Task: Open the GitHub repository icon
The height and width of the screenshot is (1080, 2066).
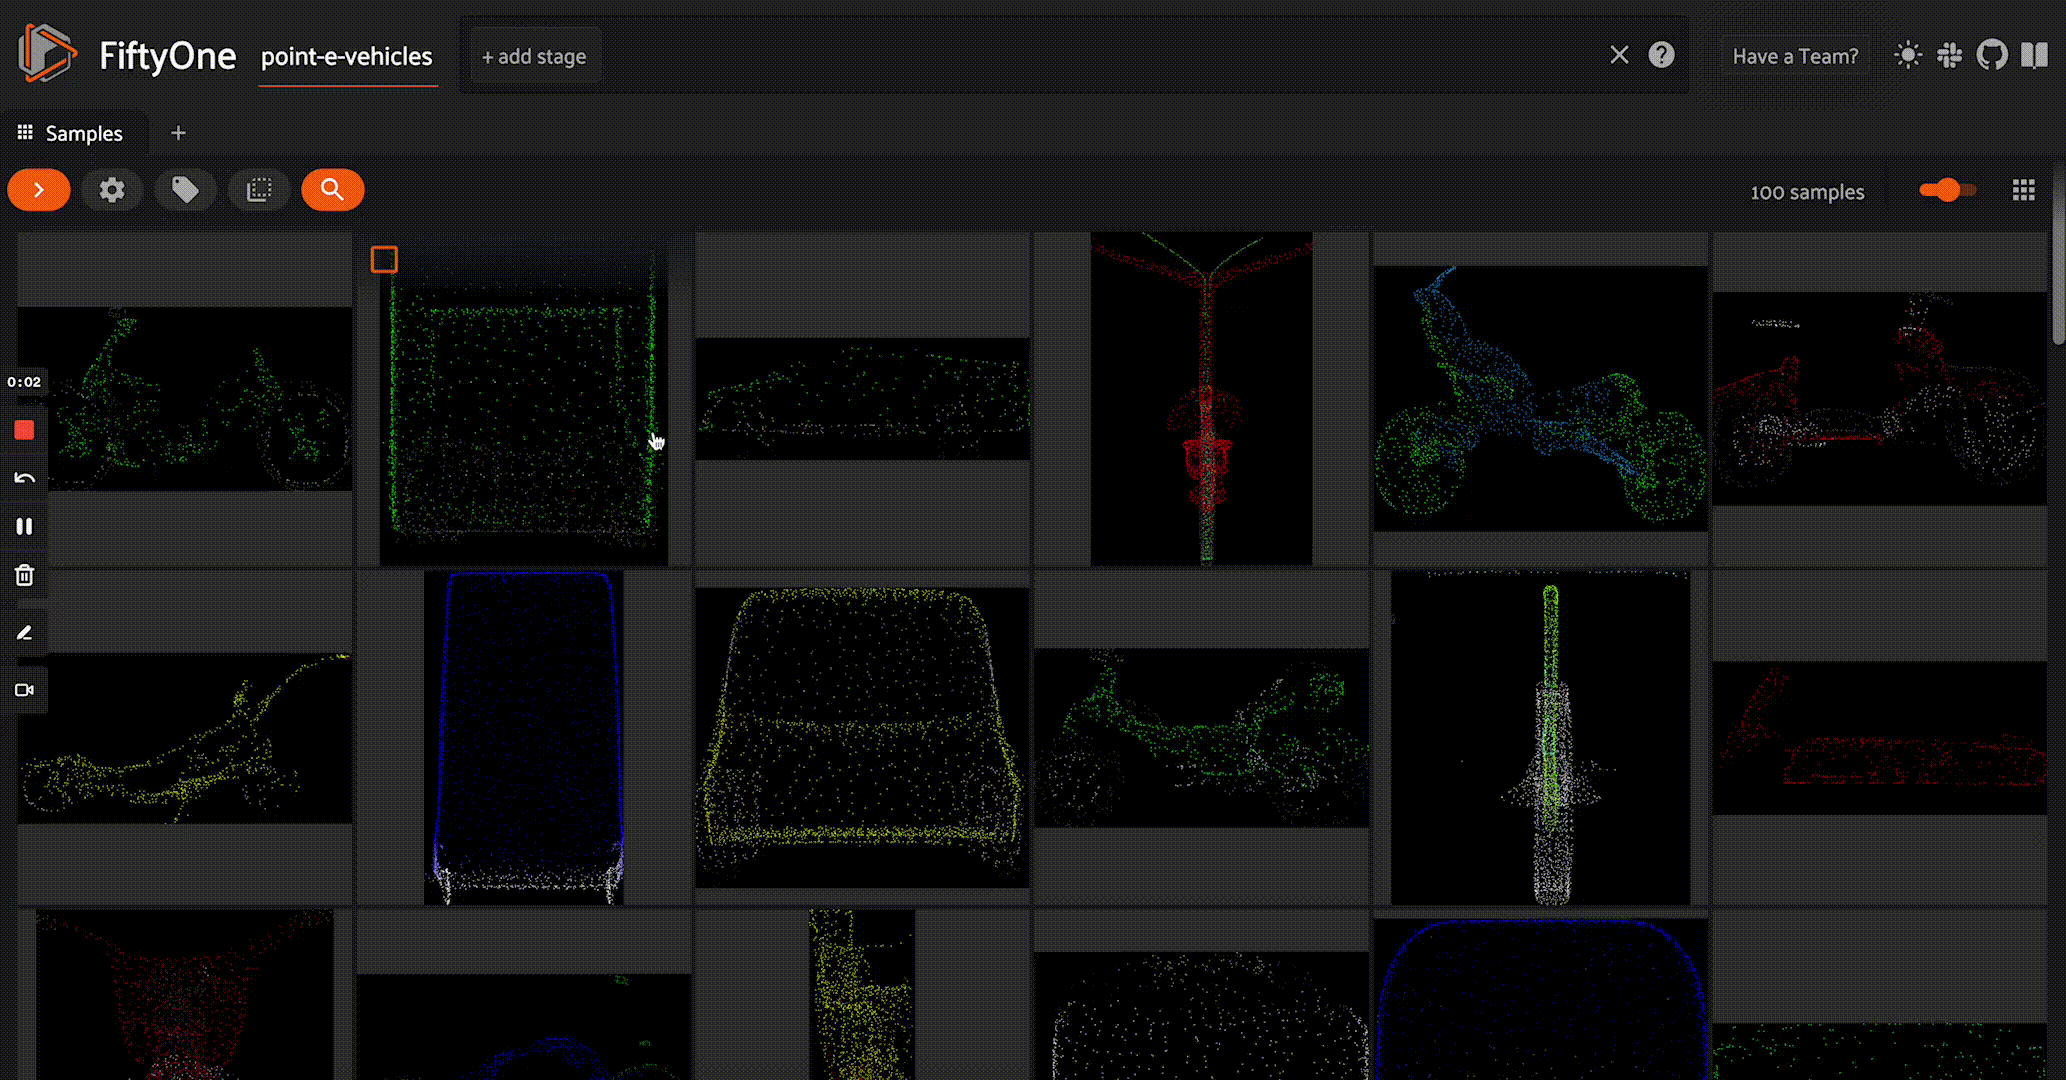Action: tap(1991, 55)
